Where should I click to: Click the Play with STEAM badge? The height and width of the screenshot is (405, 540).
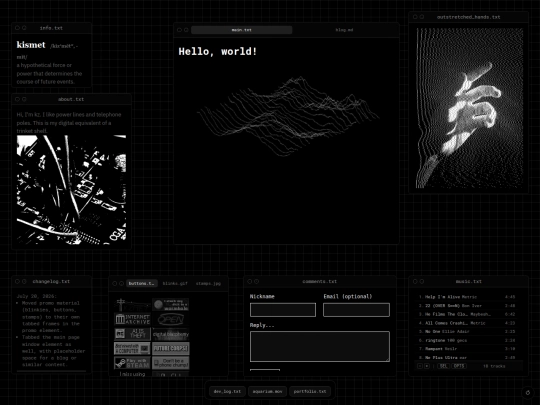pyautogui.click(x=132, y=363)
